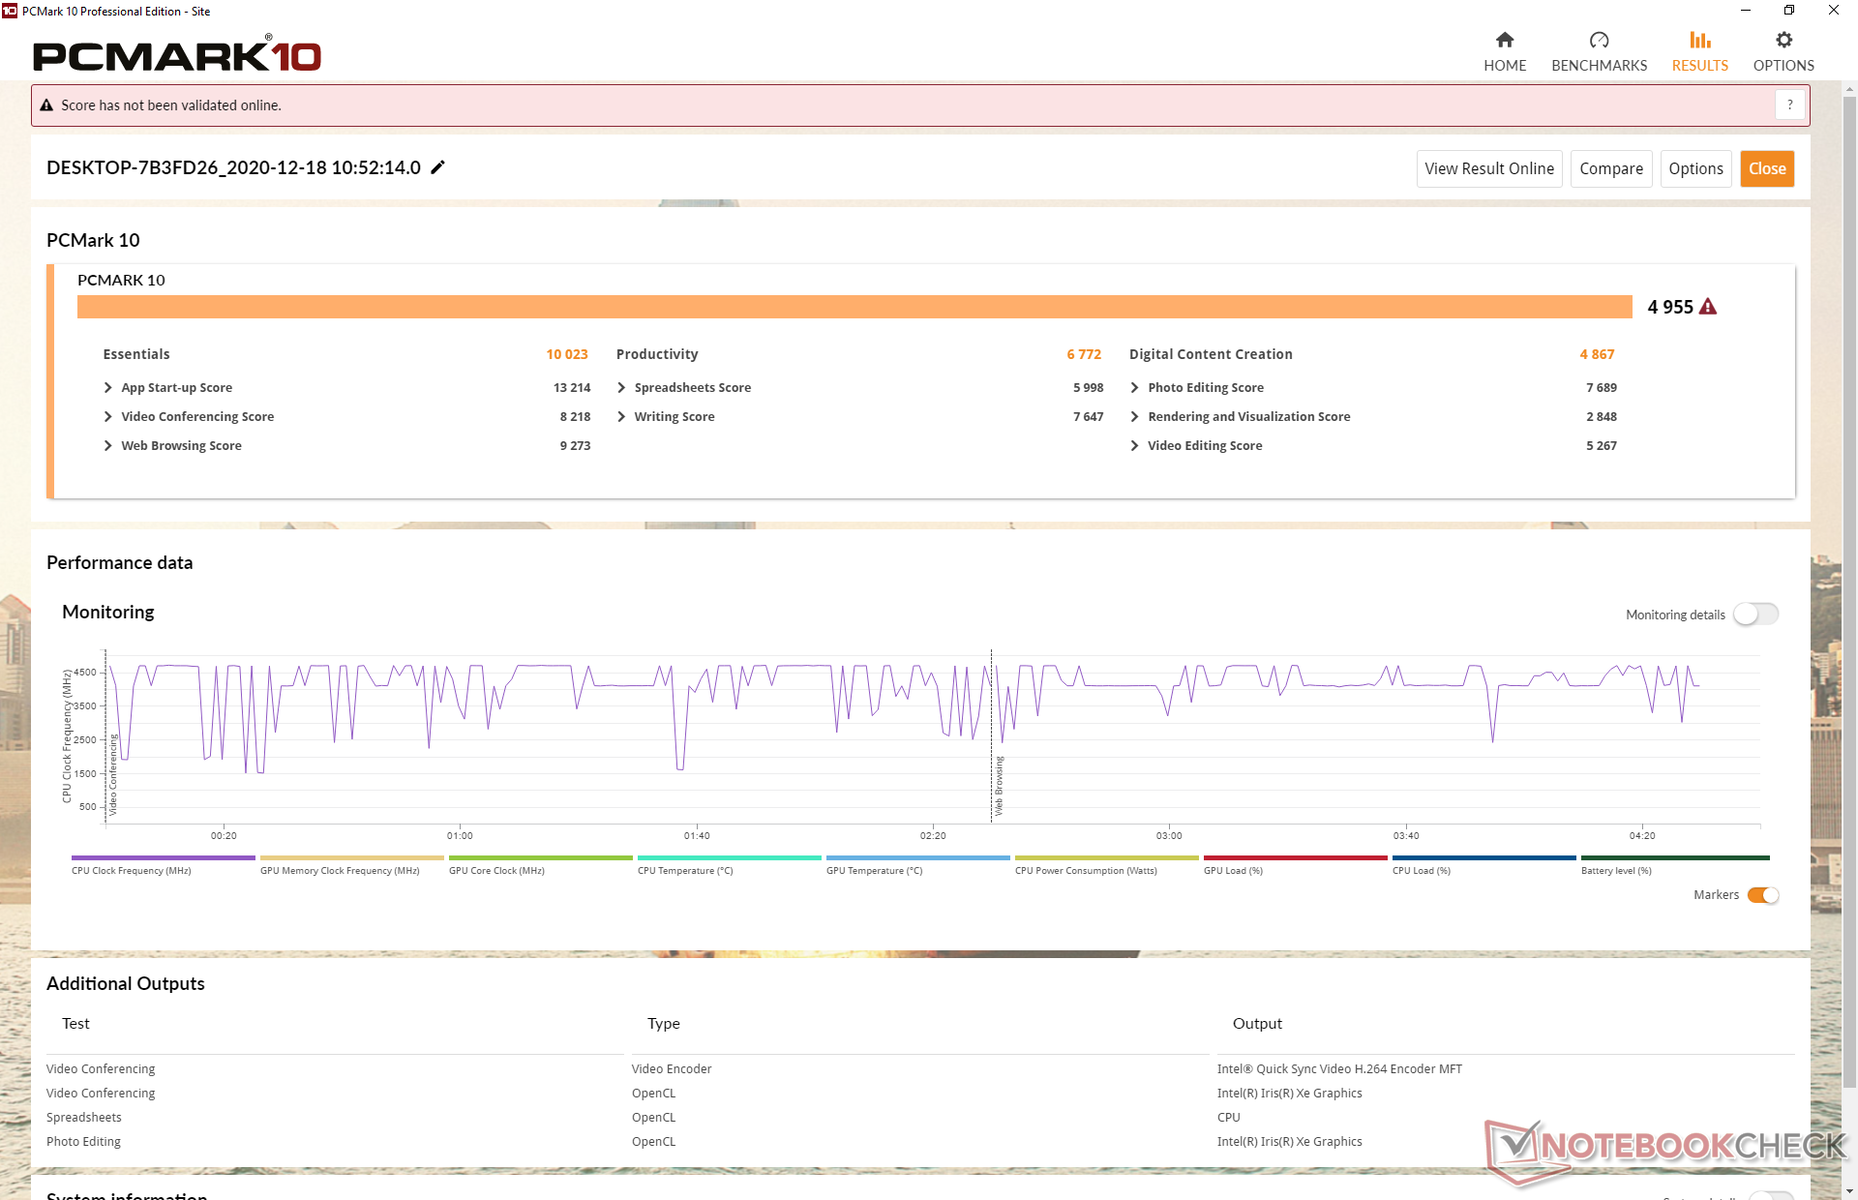Open the Benchmarks gauge icon
The height and width of the screenshot is (1200, 1858).
[x=1599, y=40]
